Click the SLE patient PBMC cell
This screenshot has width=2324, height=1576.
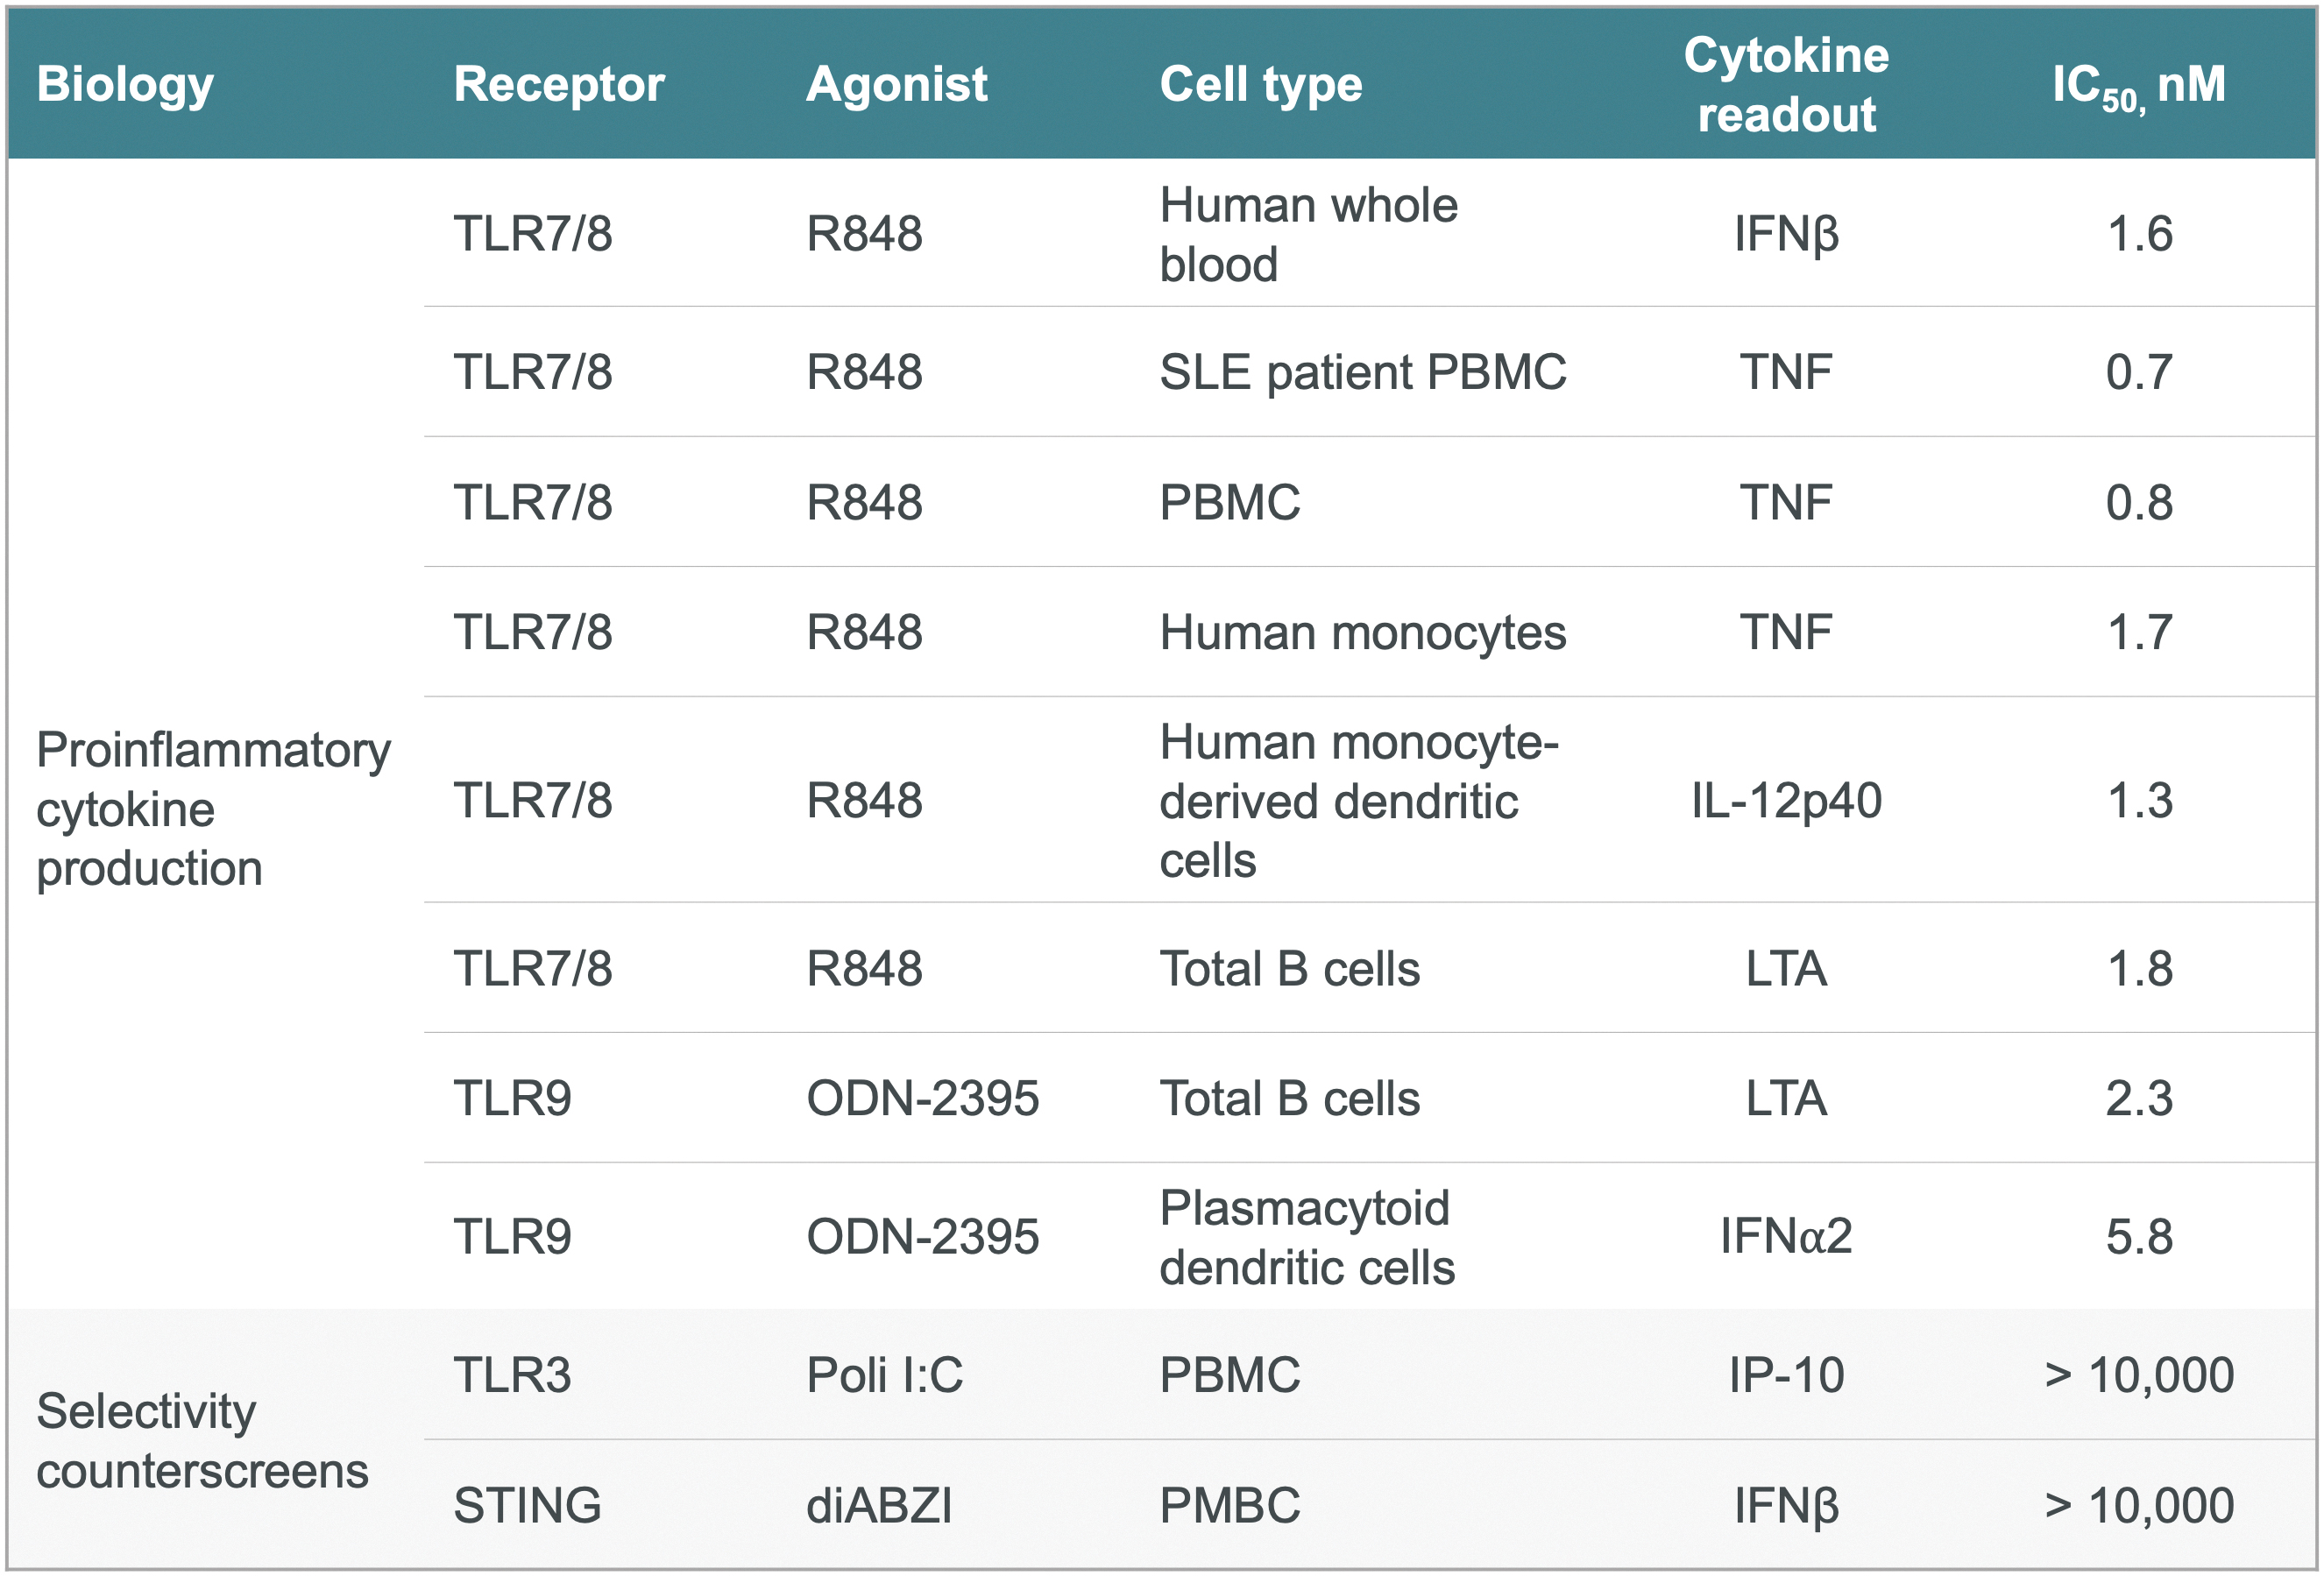coord(1363,372)
